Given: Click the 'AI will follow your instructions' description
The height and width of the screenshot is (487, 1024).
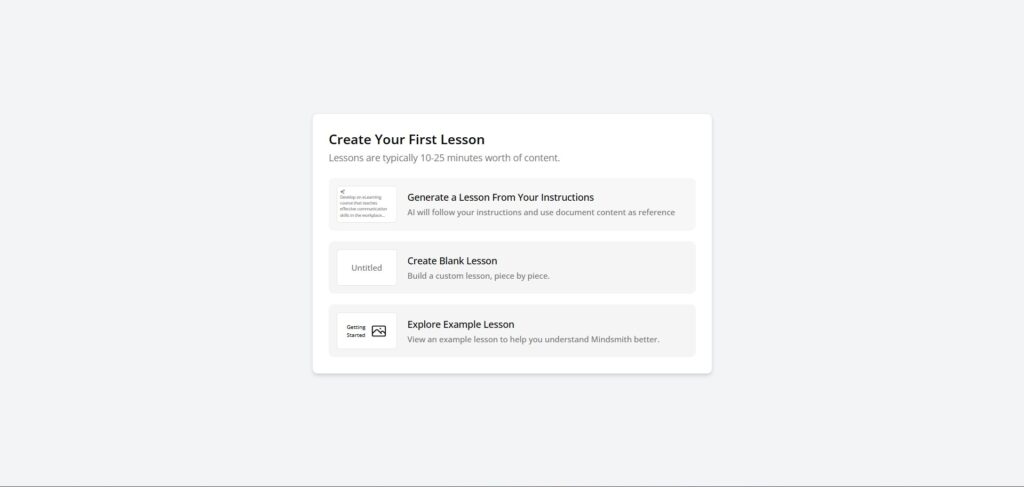Looking at the screenshot, I should (x=540, y=212).
